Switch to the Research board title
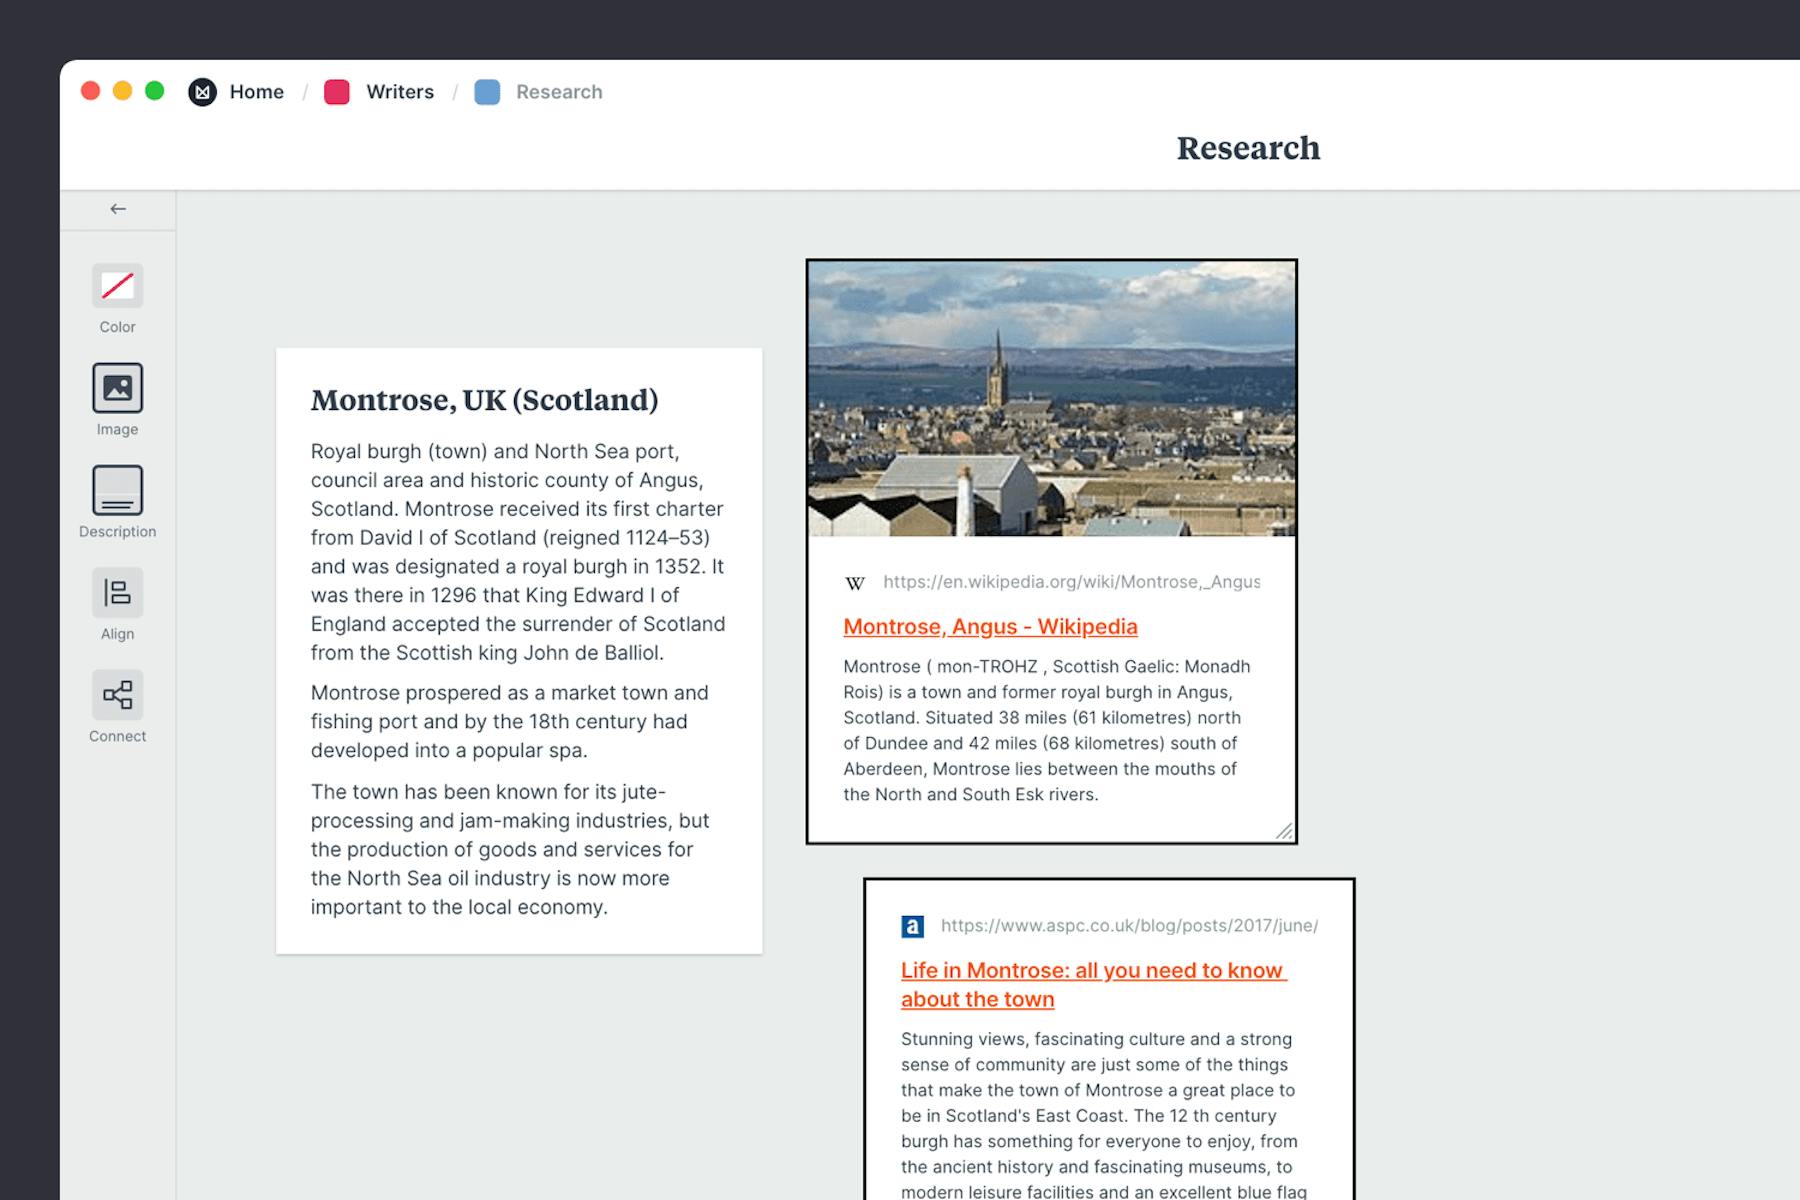 [x=1248, y=148]
